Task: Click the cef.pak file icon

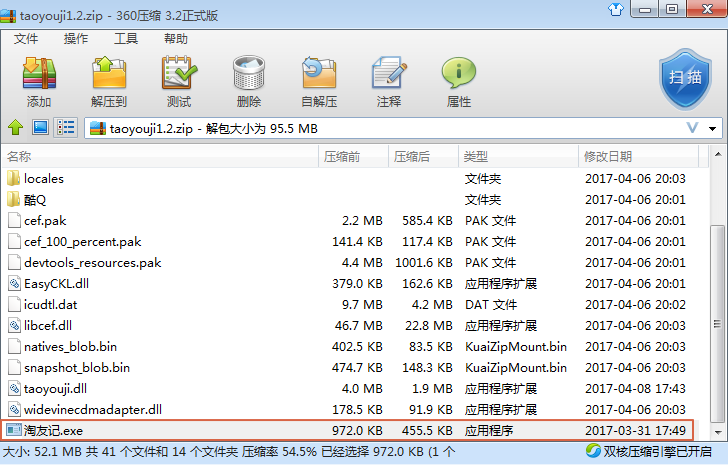Action: 14,220
